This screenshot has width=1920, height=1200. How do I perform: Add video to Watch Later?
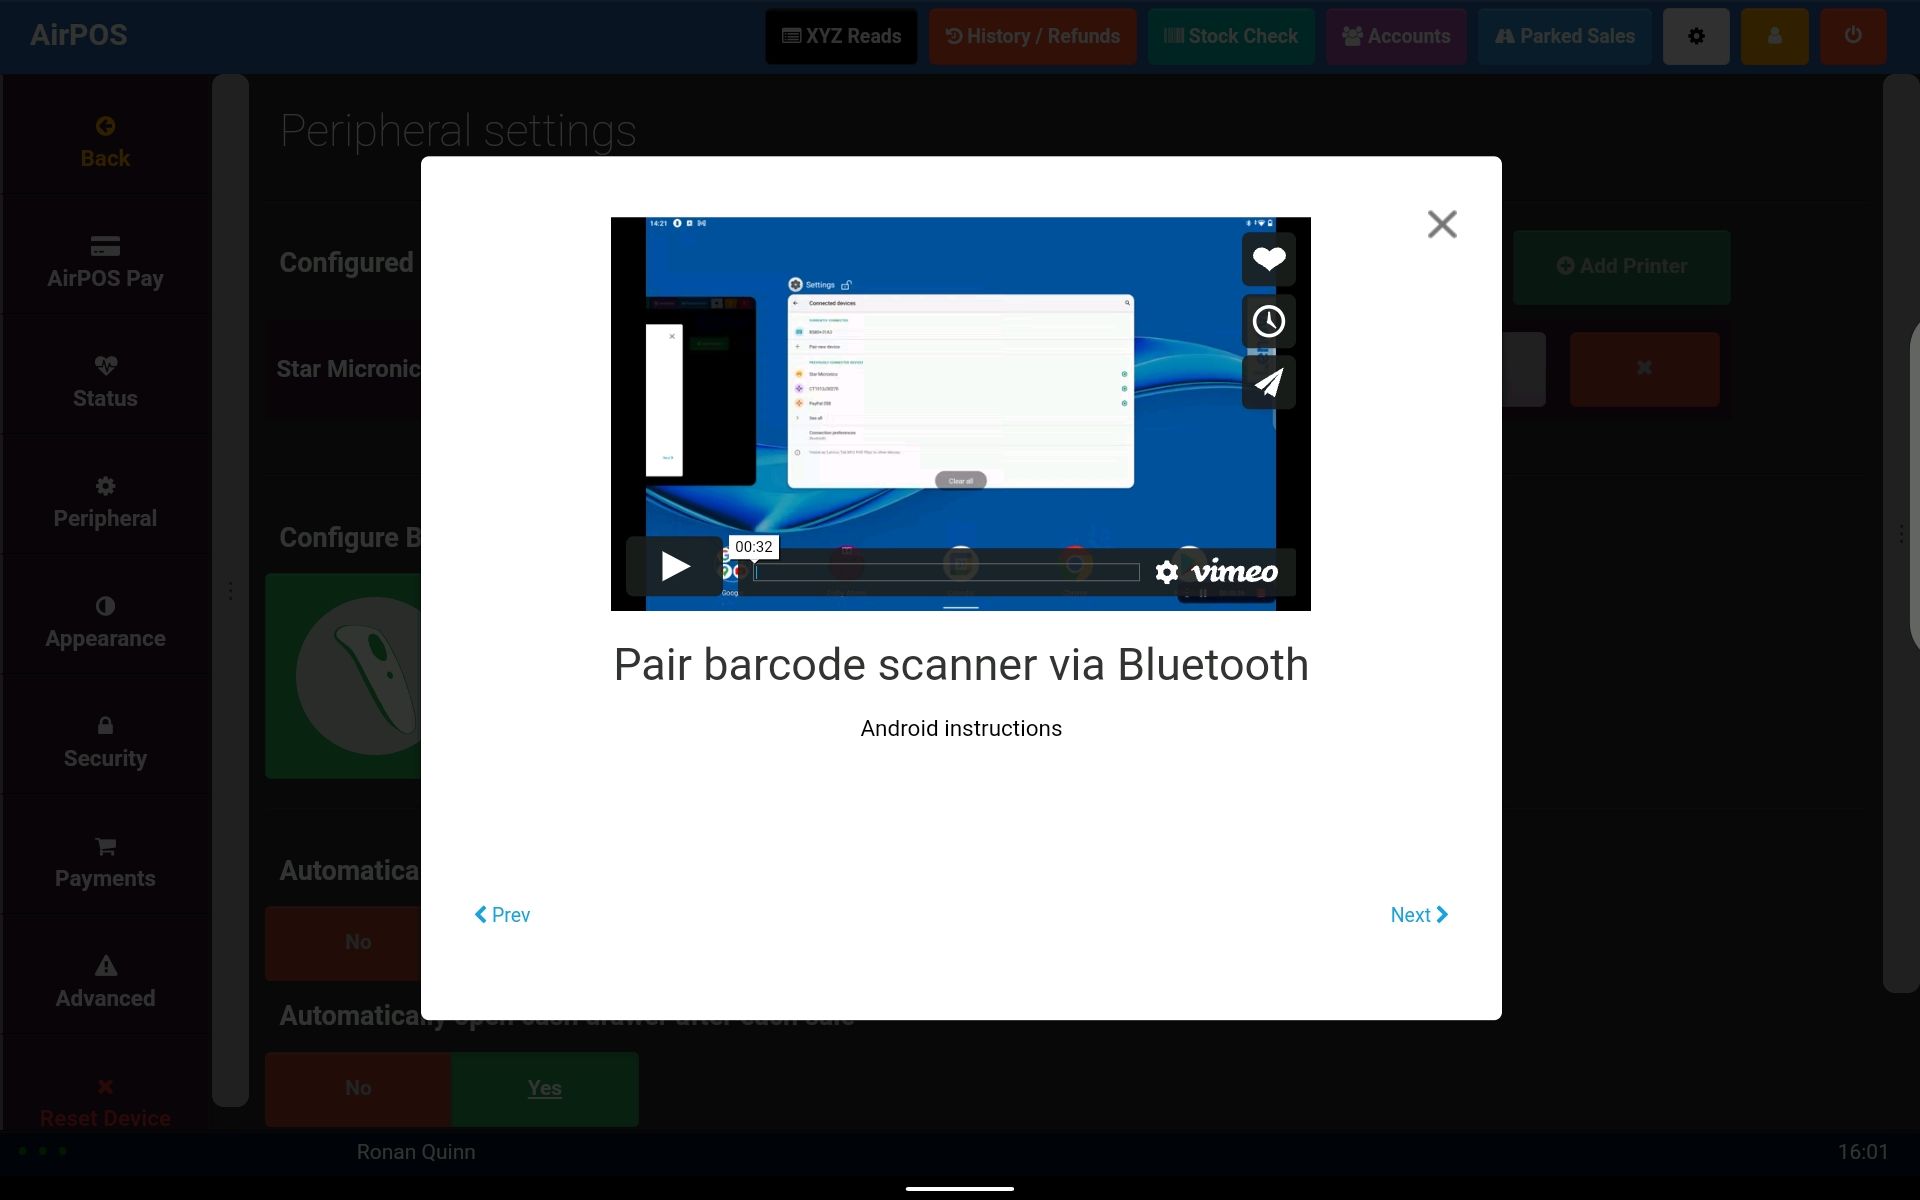(1268, 321)
